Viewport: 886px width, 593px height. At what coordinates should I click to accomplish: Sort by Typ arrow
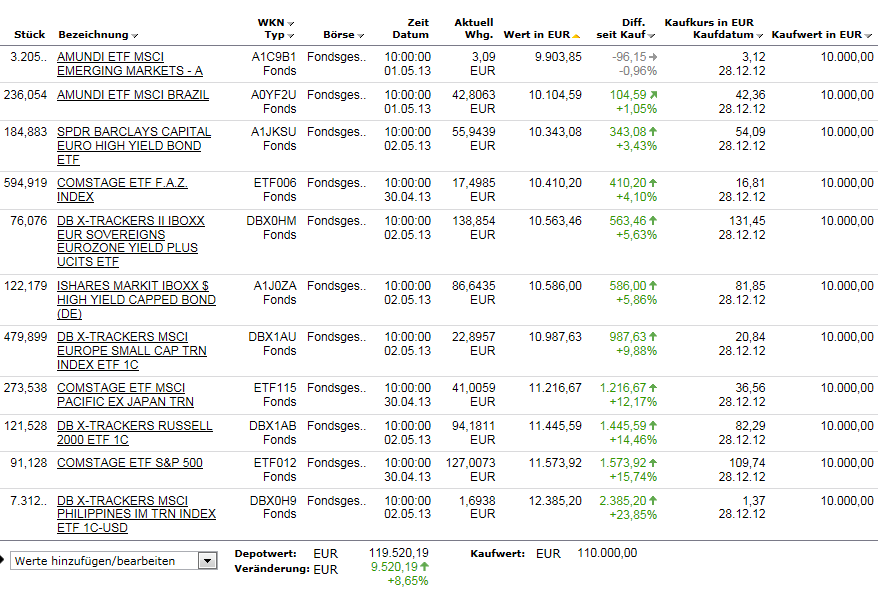pos(290,36)
